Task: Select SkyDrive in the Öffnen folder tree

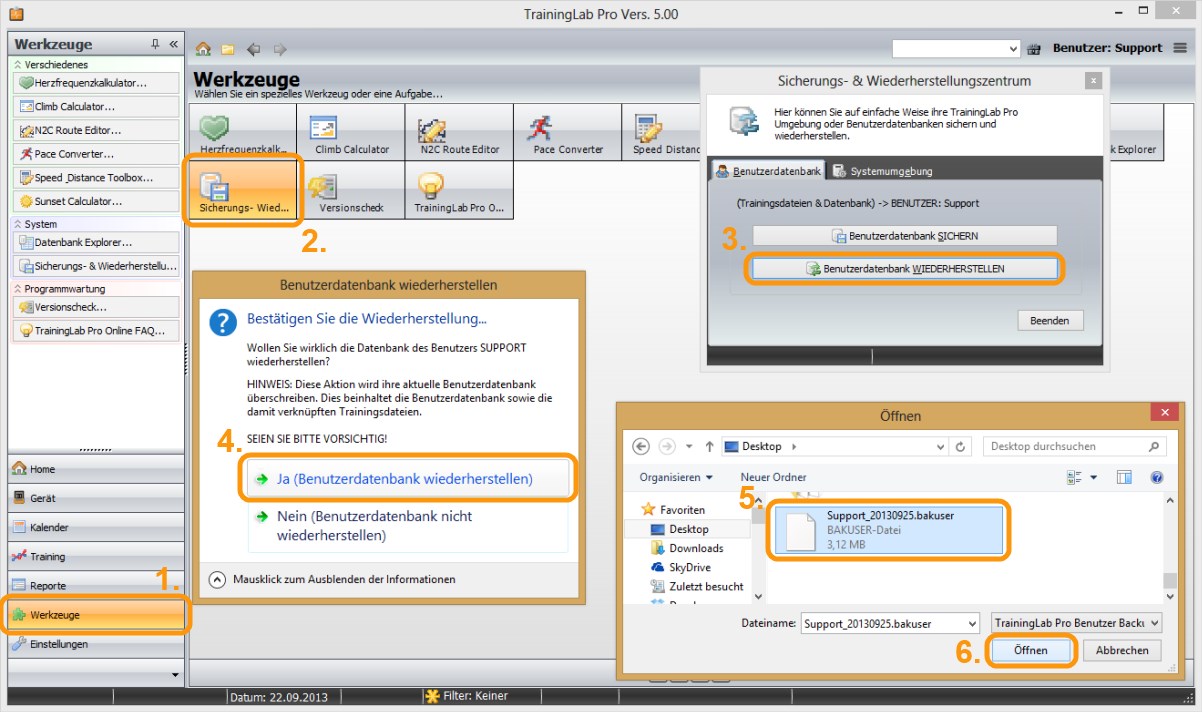Action: pos(691,567)
